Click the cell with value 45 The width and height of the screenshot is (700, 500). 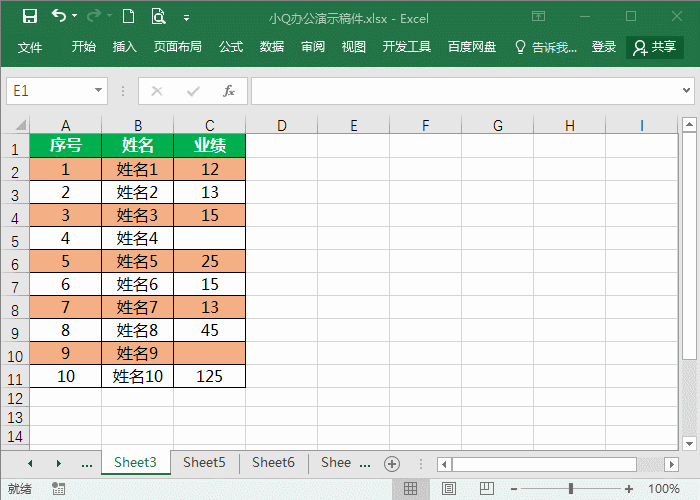[209, 330]
